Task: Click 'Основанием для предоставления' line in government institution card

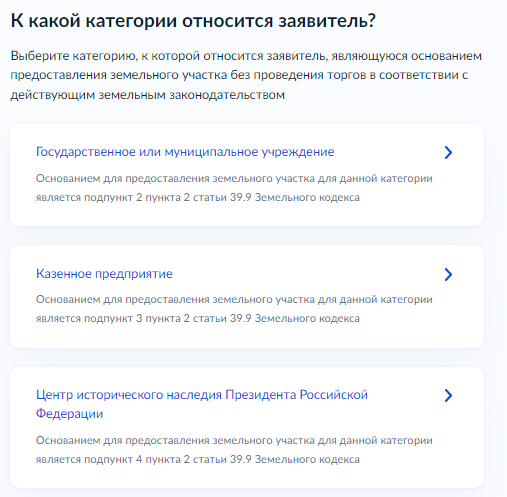Action: [234, 178]
